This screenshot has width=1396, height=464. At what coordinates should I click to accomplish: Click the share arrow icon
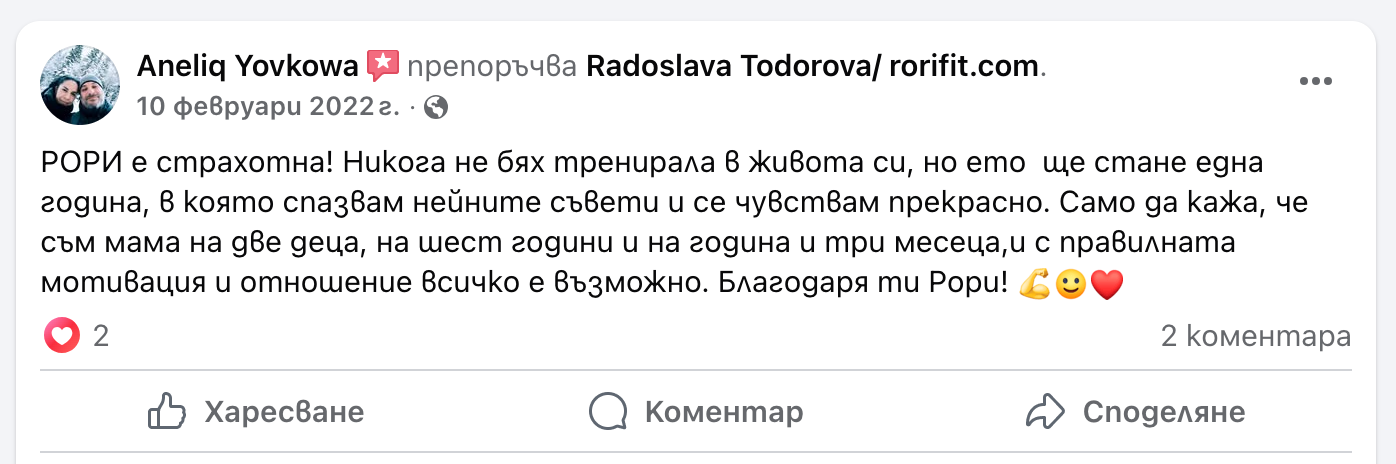pyautogui.click(x=1045, y=411)
